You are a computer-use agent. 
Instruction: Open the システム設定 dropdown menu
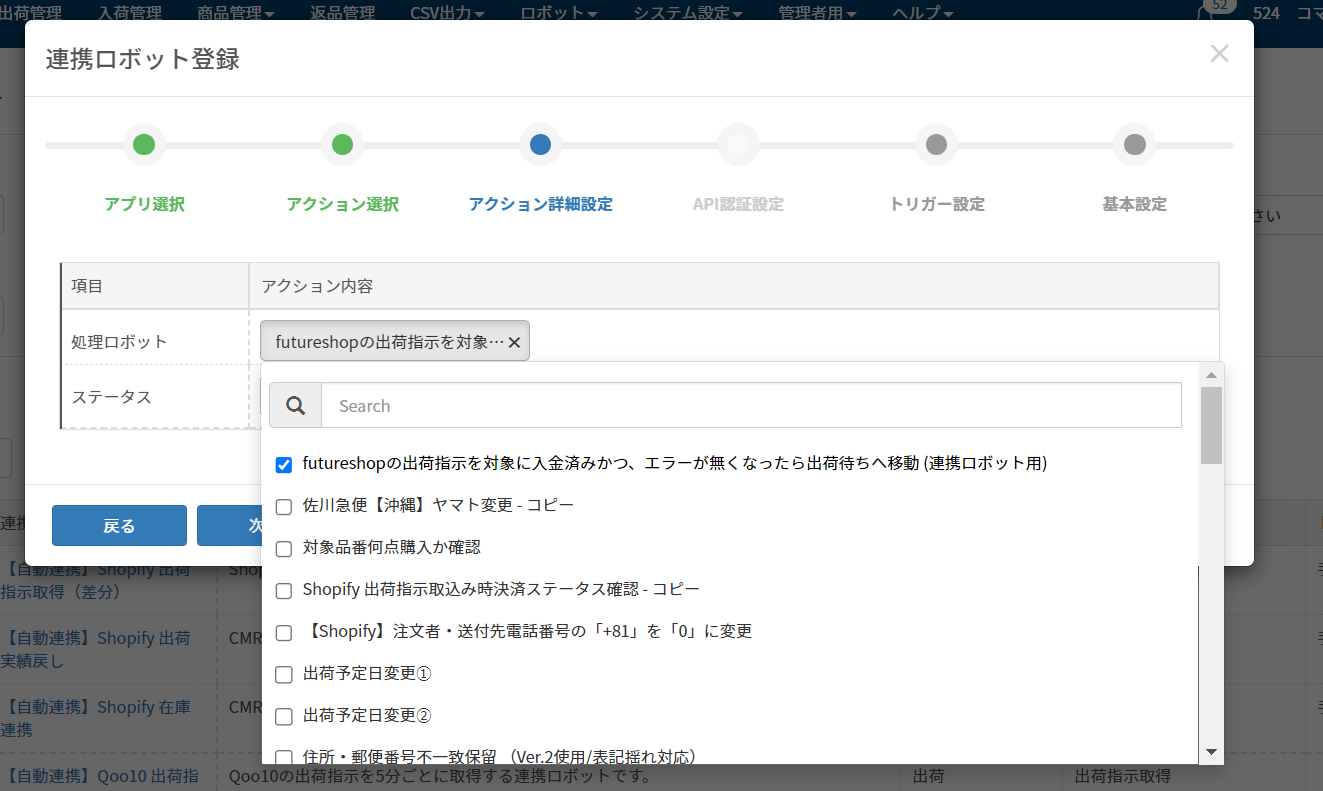tap(687, 12)
